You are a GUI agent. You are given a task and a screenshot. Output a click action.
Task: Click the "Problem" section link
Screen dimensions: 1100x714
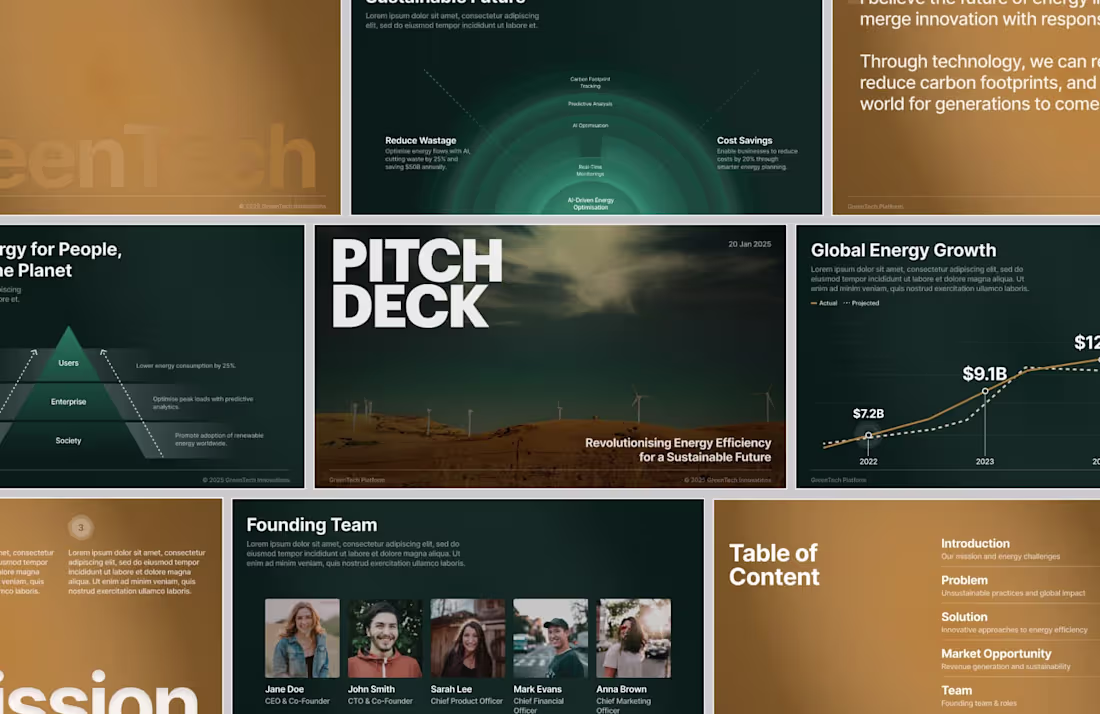pos(964,580)
